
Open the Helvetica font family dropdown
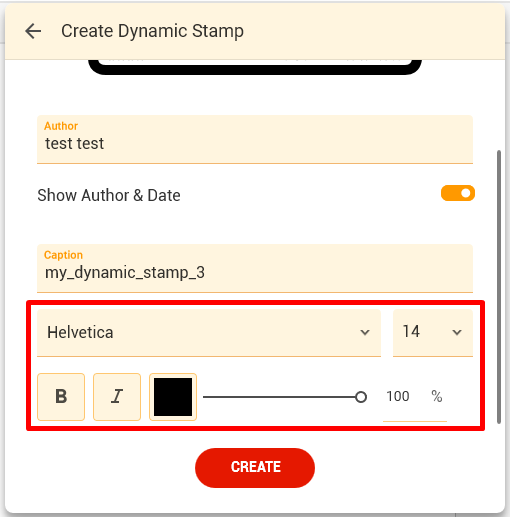[x=209, y=333]
